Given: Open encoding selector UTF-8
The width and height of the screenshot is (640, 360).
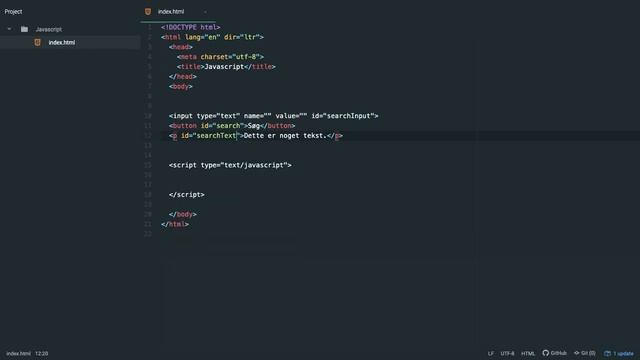Looking at the screenshot, I should tap(507, 353).
